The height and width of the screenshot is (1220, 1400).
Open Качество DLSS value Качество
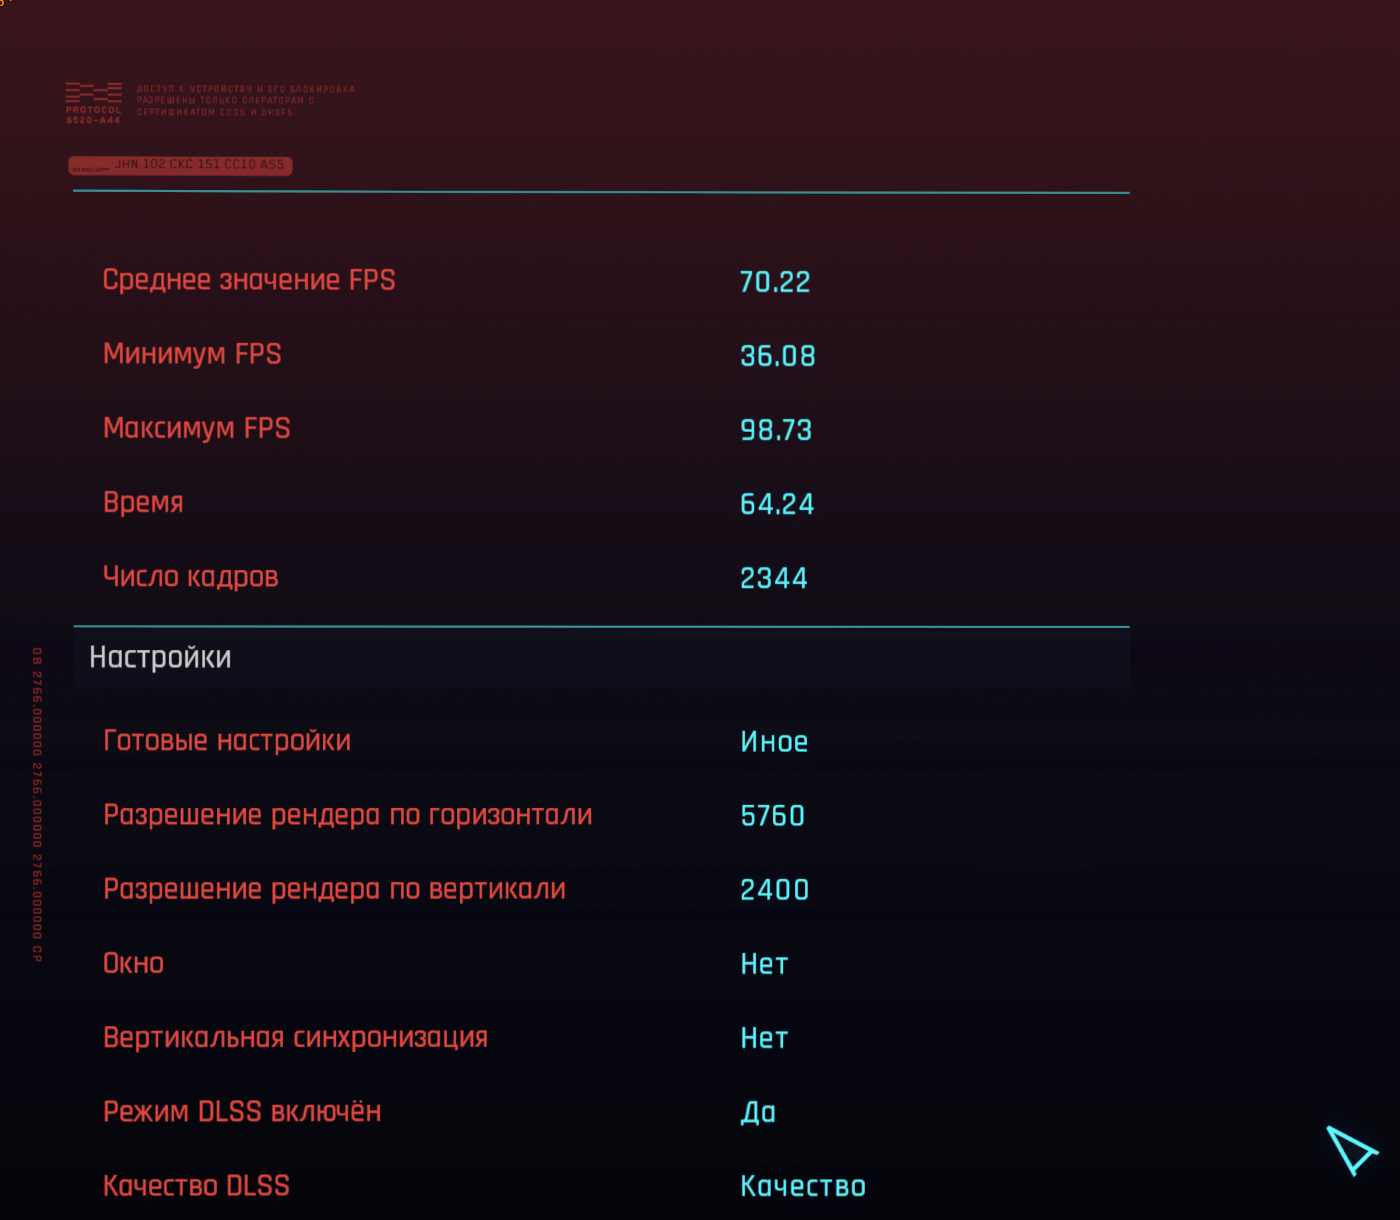point(803,1186)
